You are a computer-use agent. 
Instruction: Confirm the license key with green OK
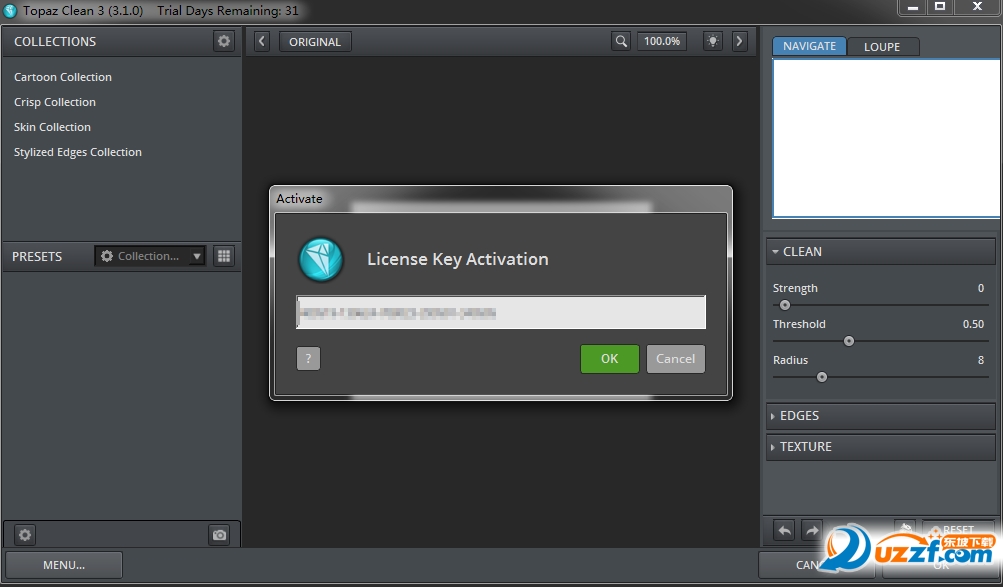pyautogui.click(x=610, y=359)
